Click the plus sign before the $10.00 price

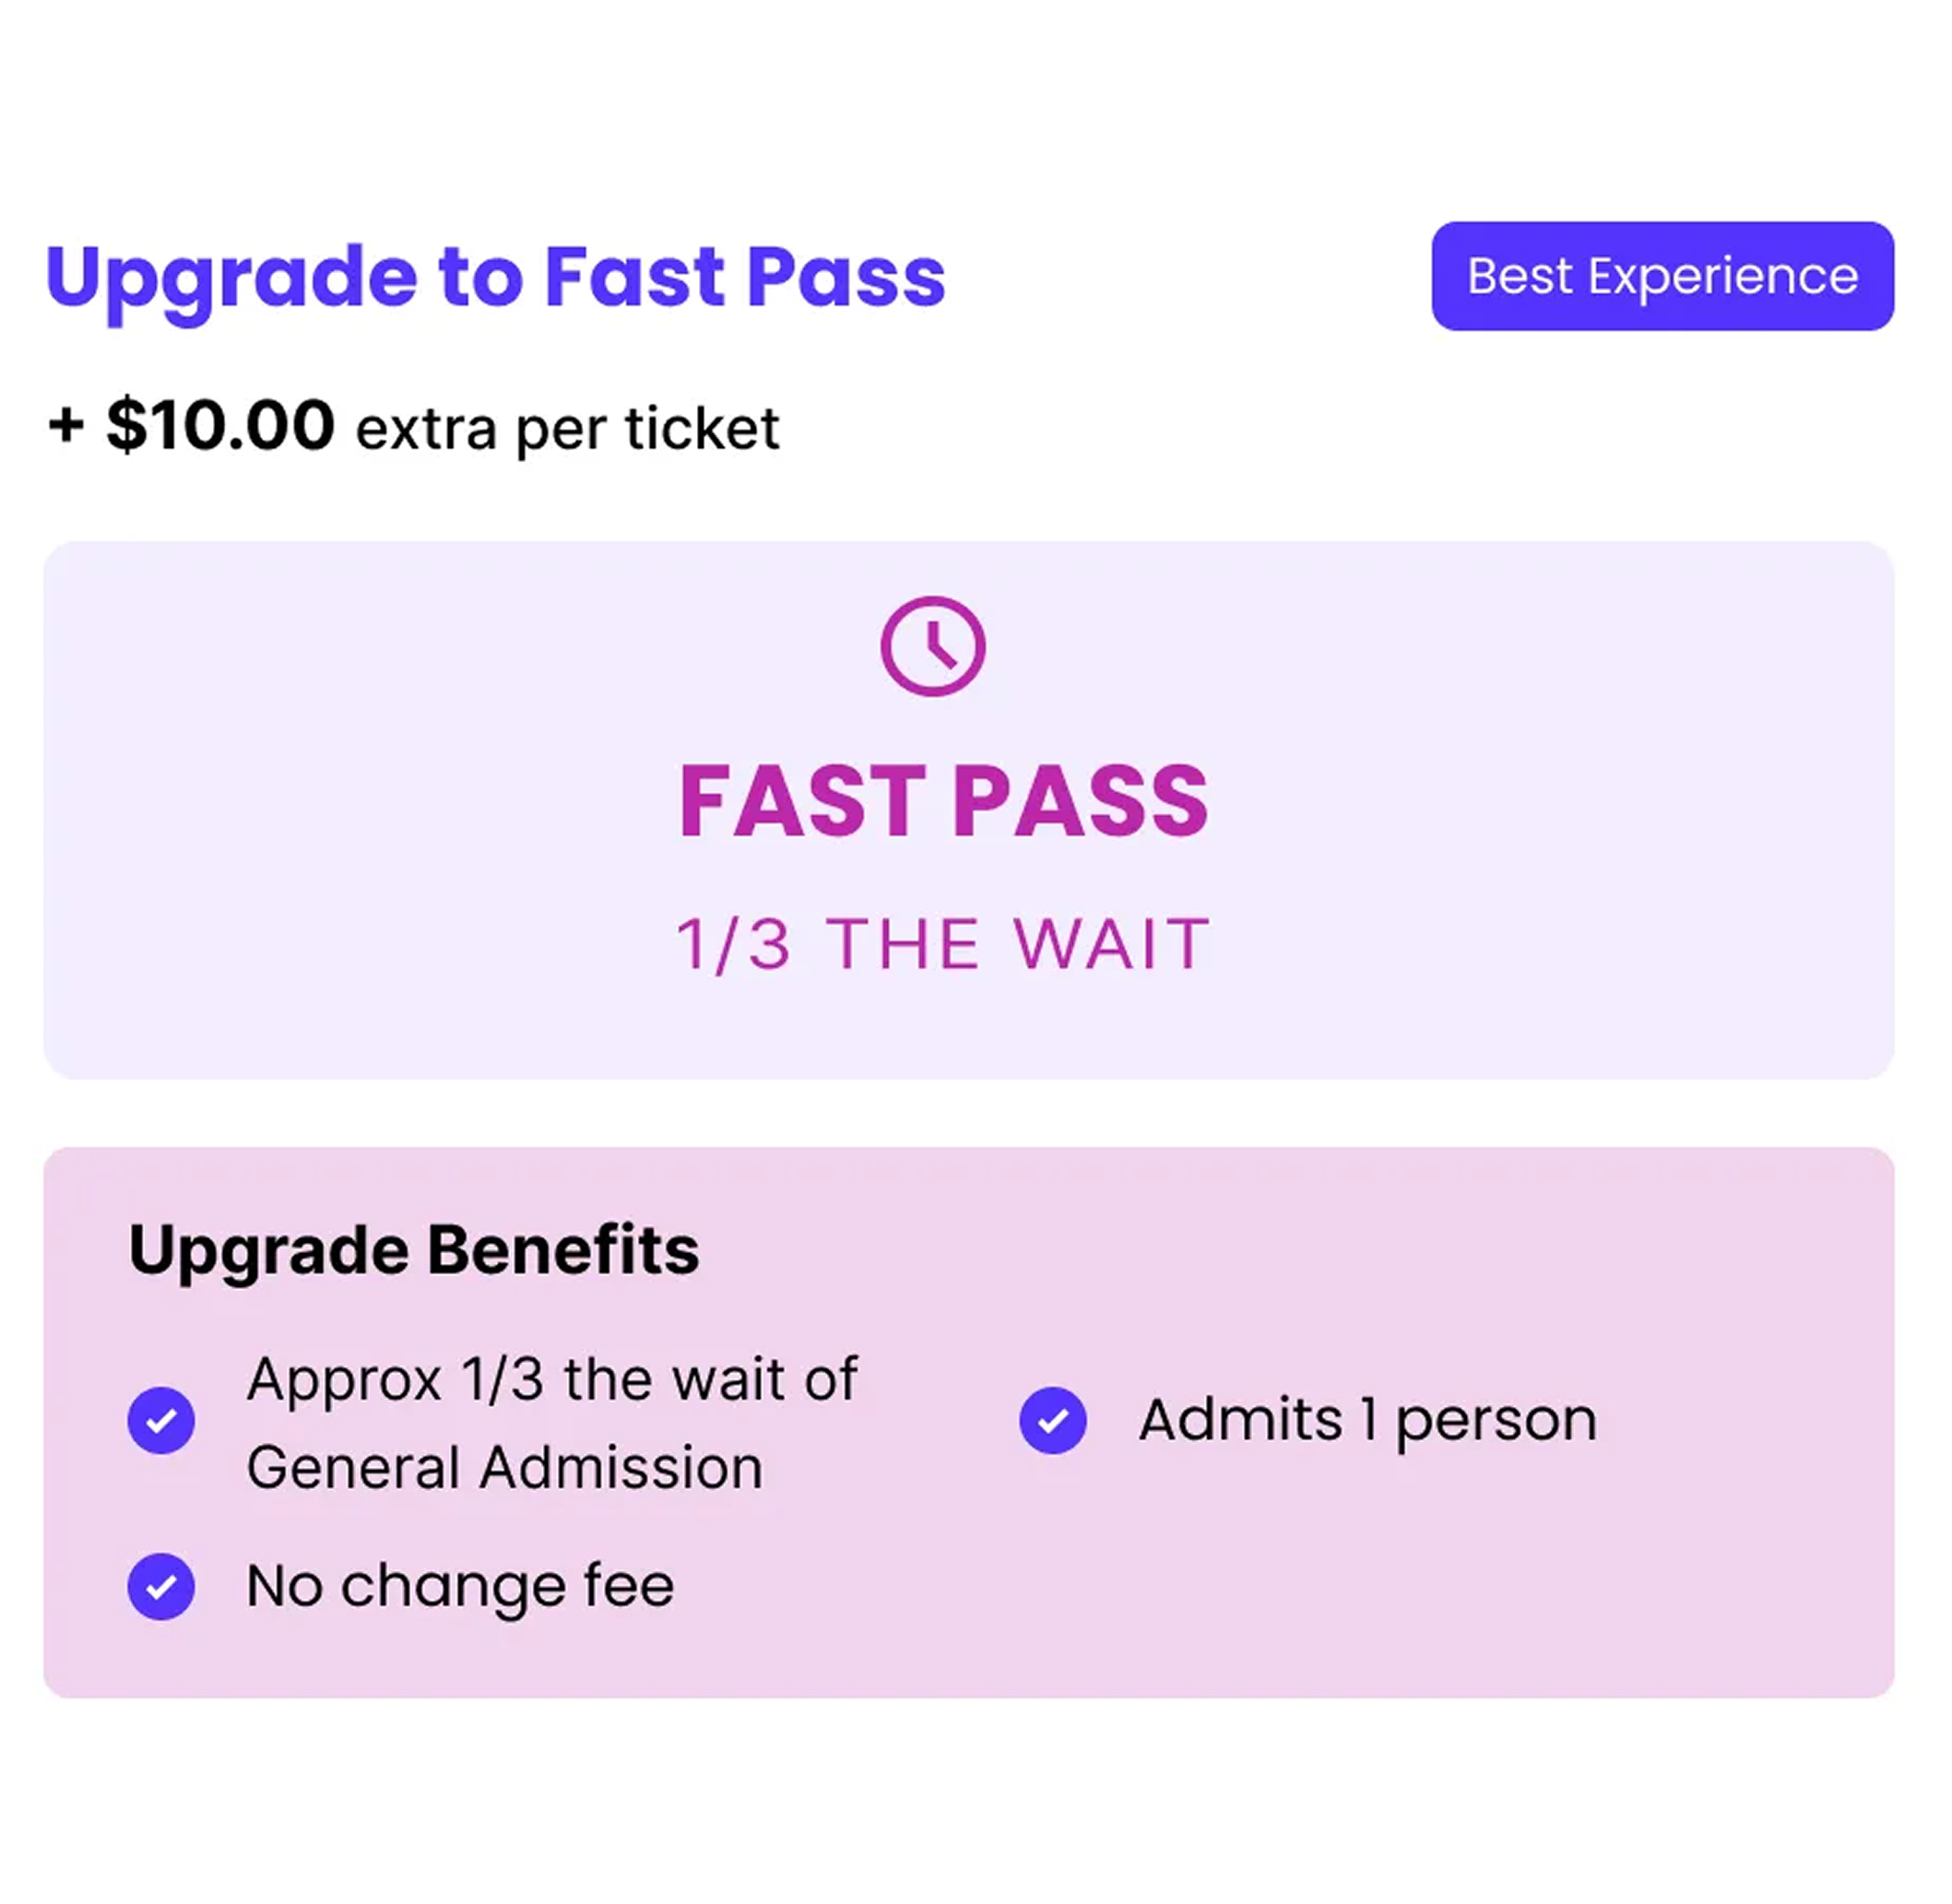(66, 426)
